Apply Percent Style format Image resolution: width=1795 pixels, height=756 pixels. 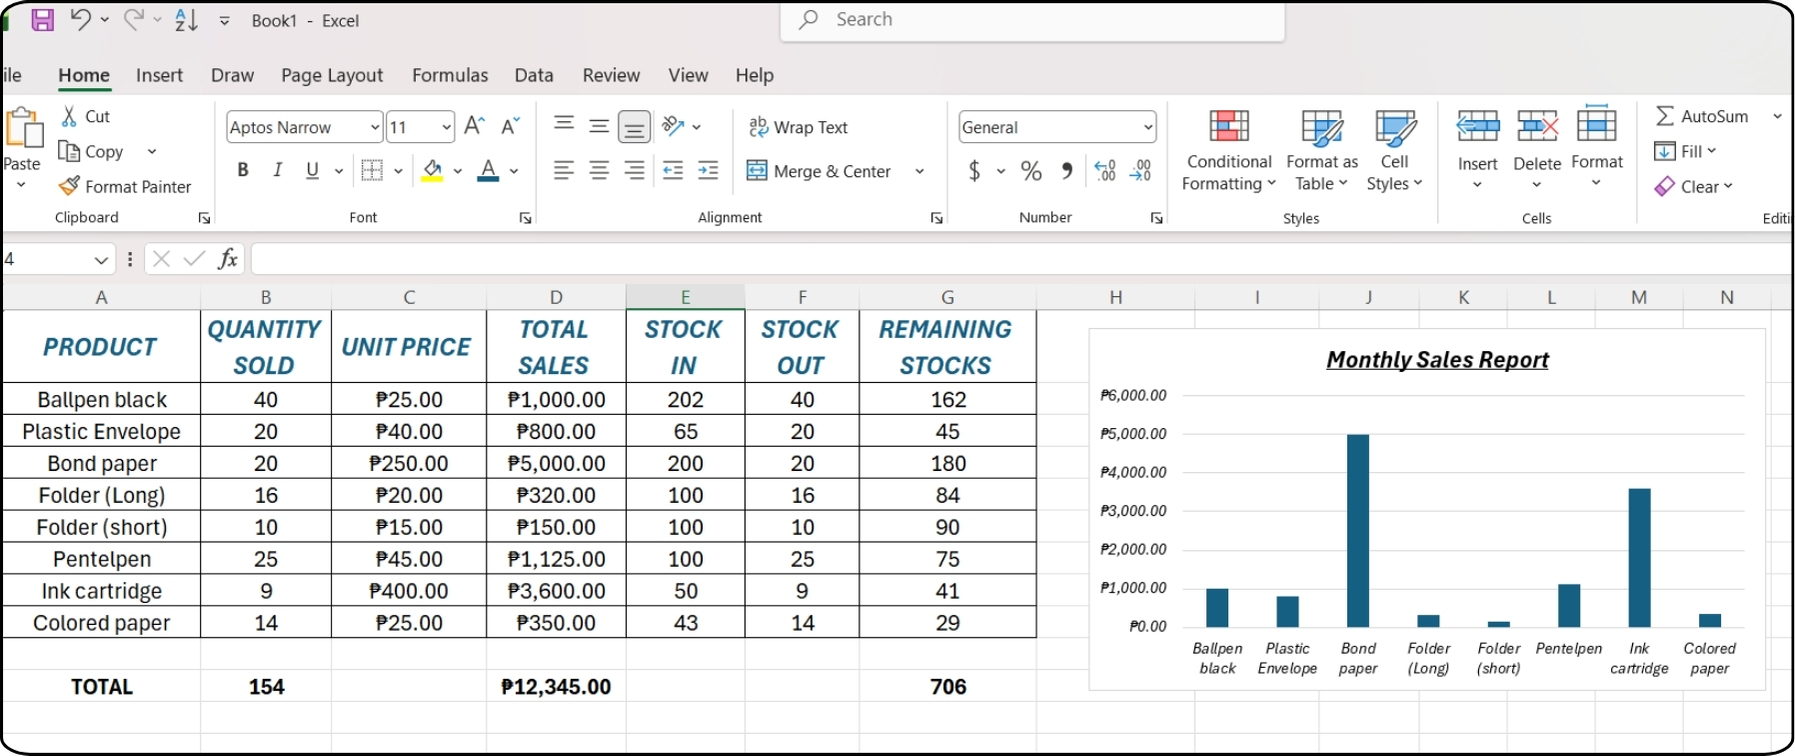[1031, 171]
